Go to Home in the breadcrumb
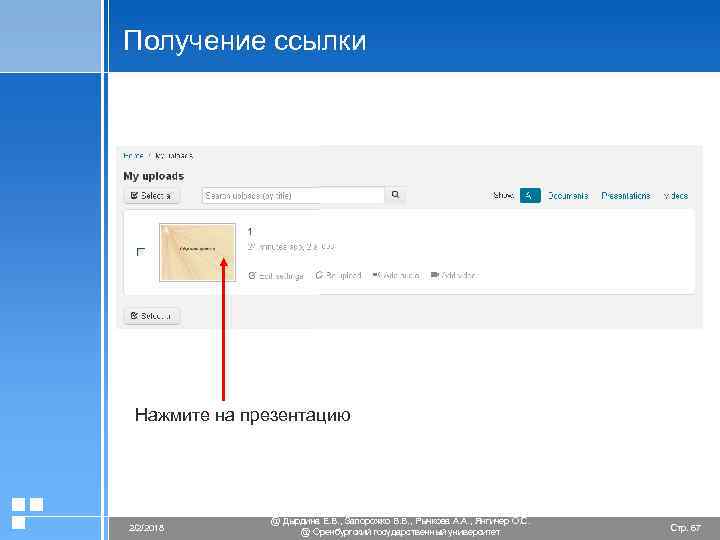Image resolution: width=720 pixels, height=540 pixels. coord(133,156)
